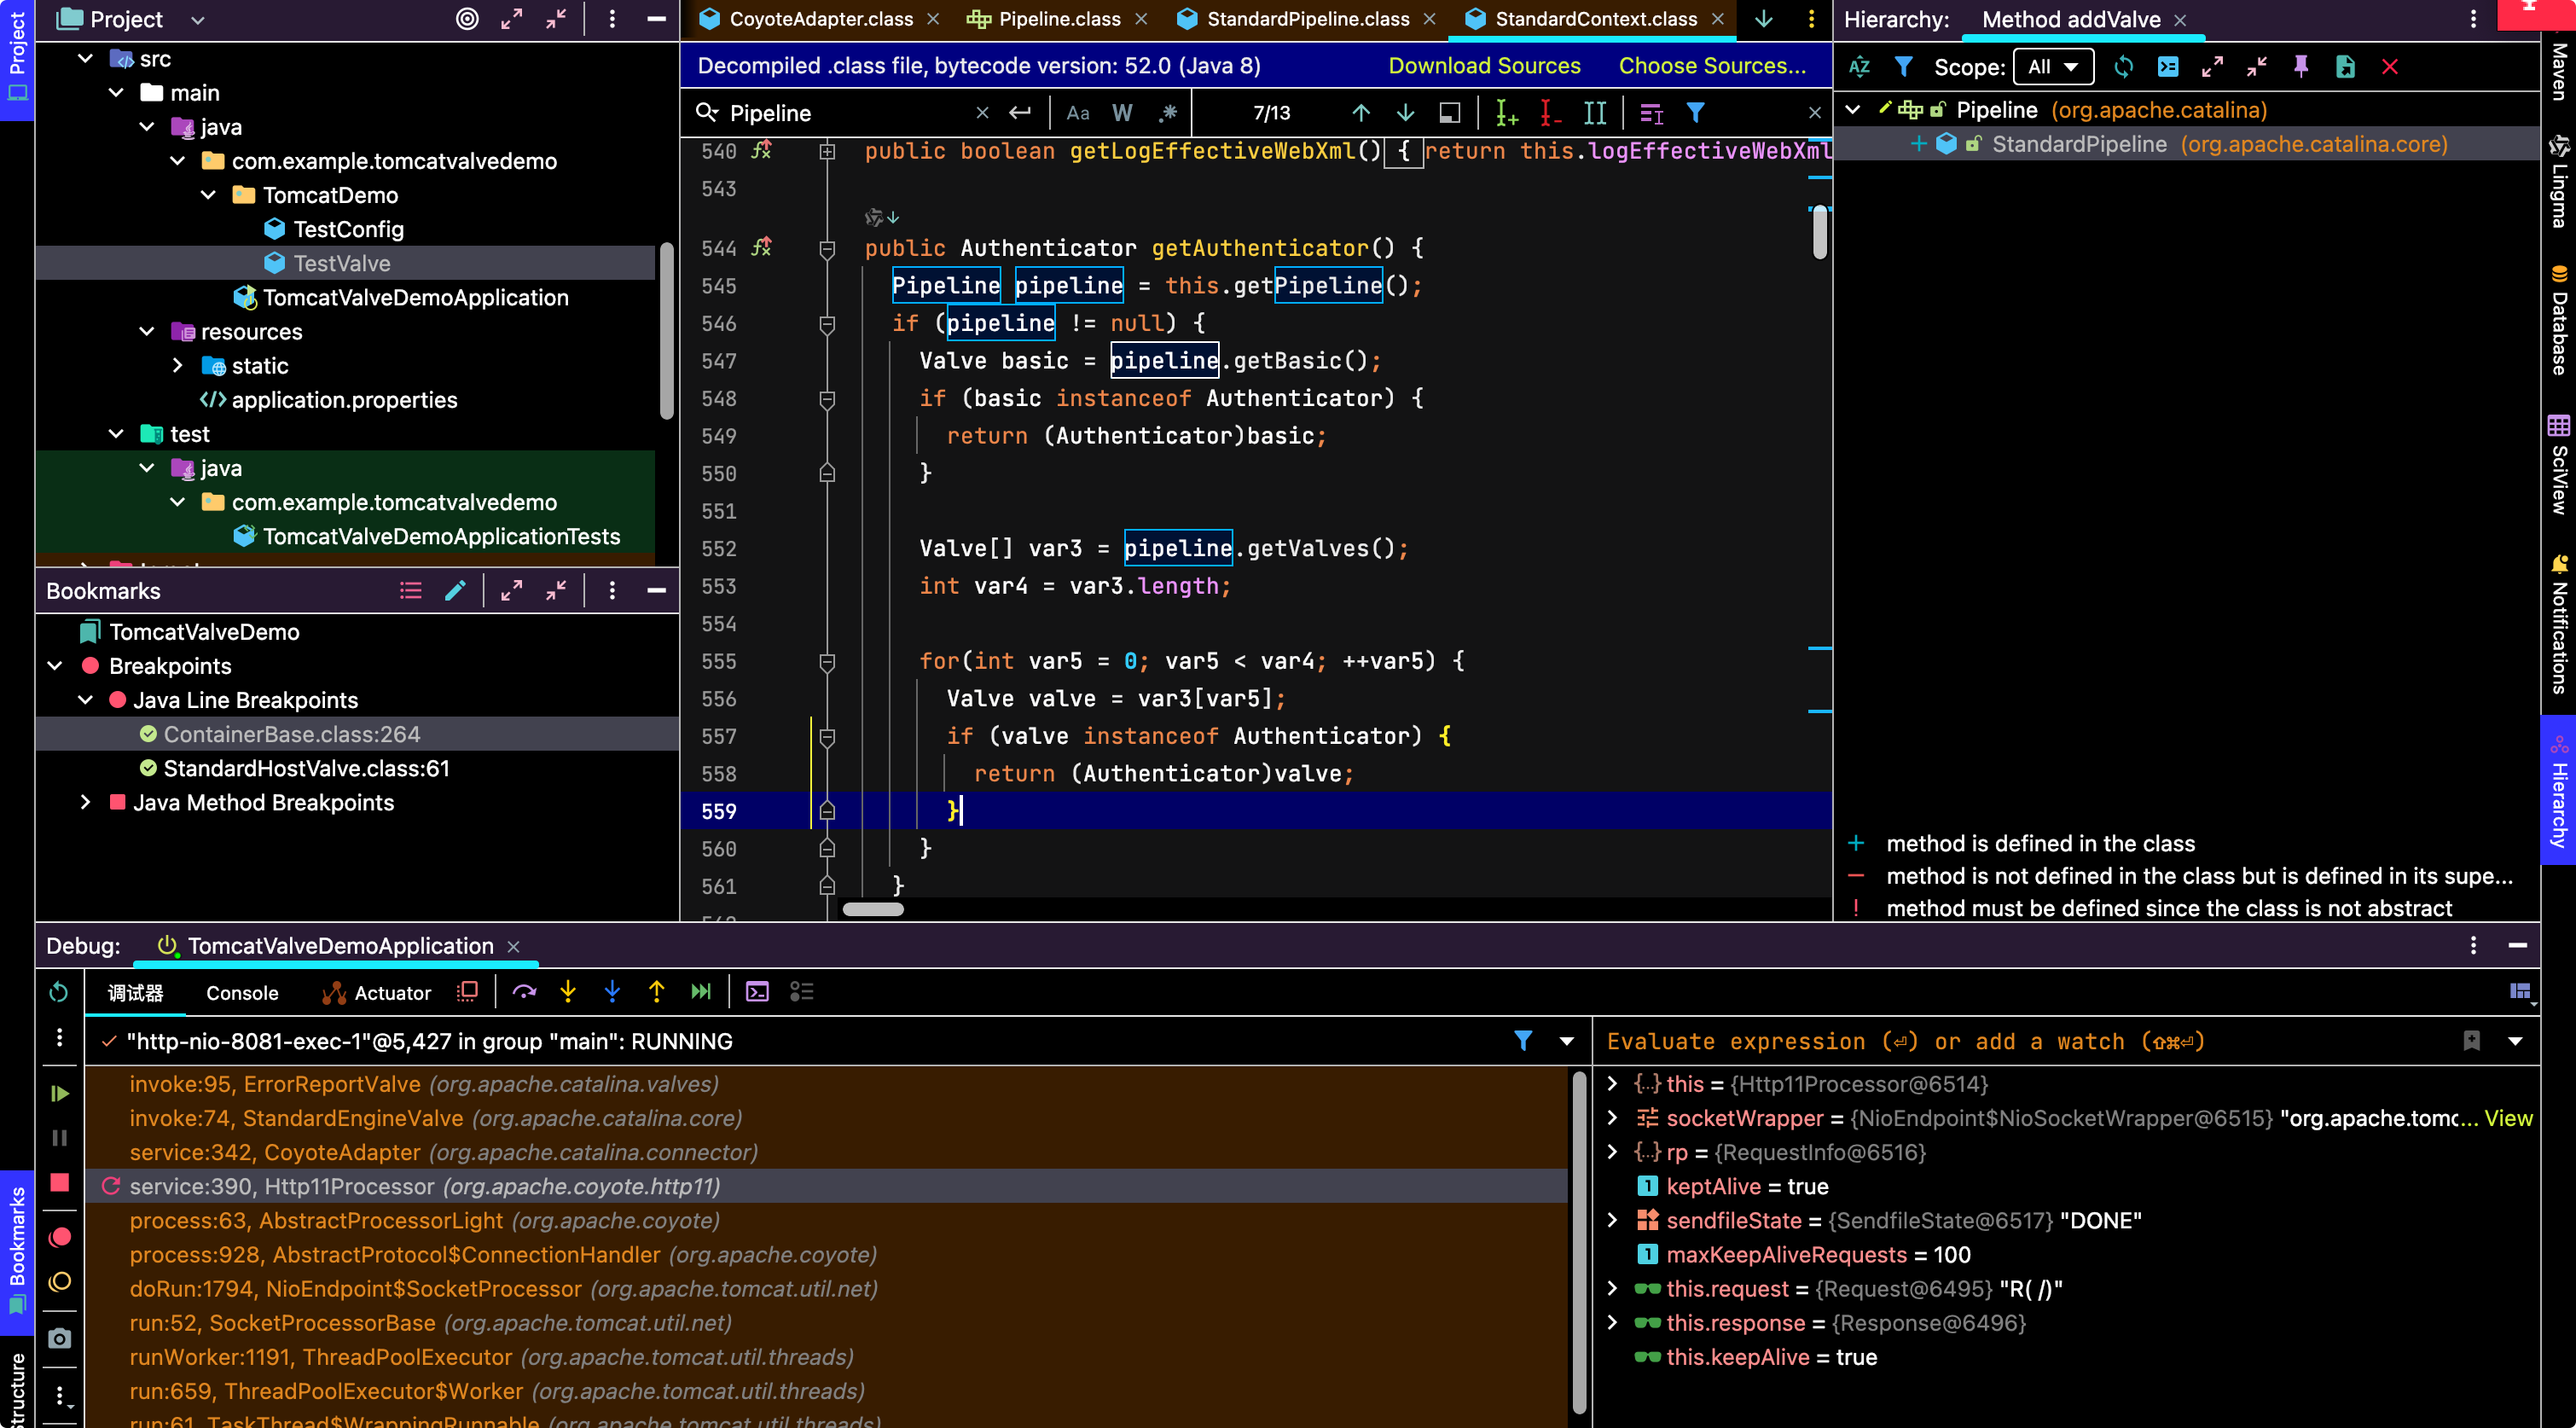Image resolution: width=2576 pixels, height=1428 pixels.
Task: Click the Step Over debug icon
Action: point(524,992)
